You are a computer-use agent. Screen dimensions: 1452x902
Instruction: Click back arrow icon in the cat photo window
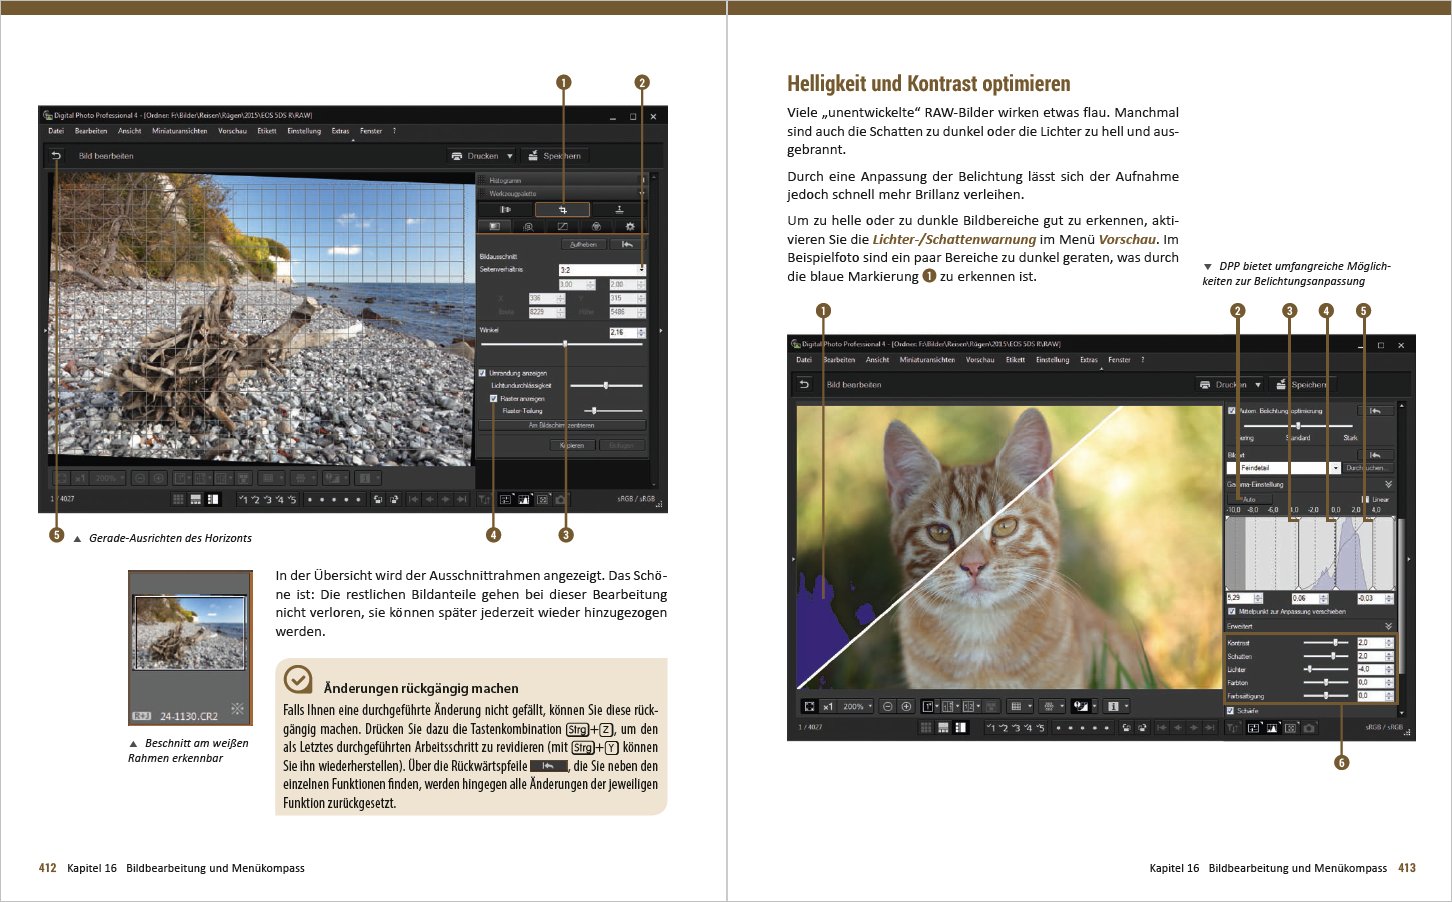tap(805, 385)
